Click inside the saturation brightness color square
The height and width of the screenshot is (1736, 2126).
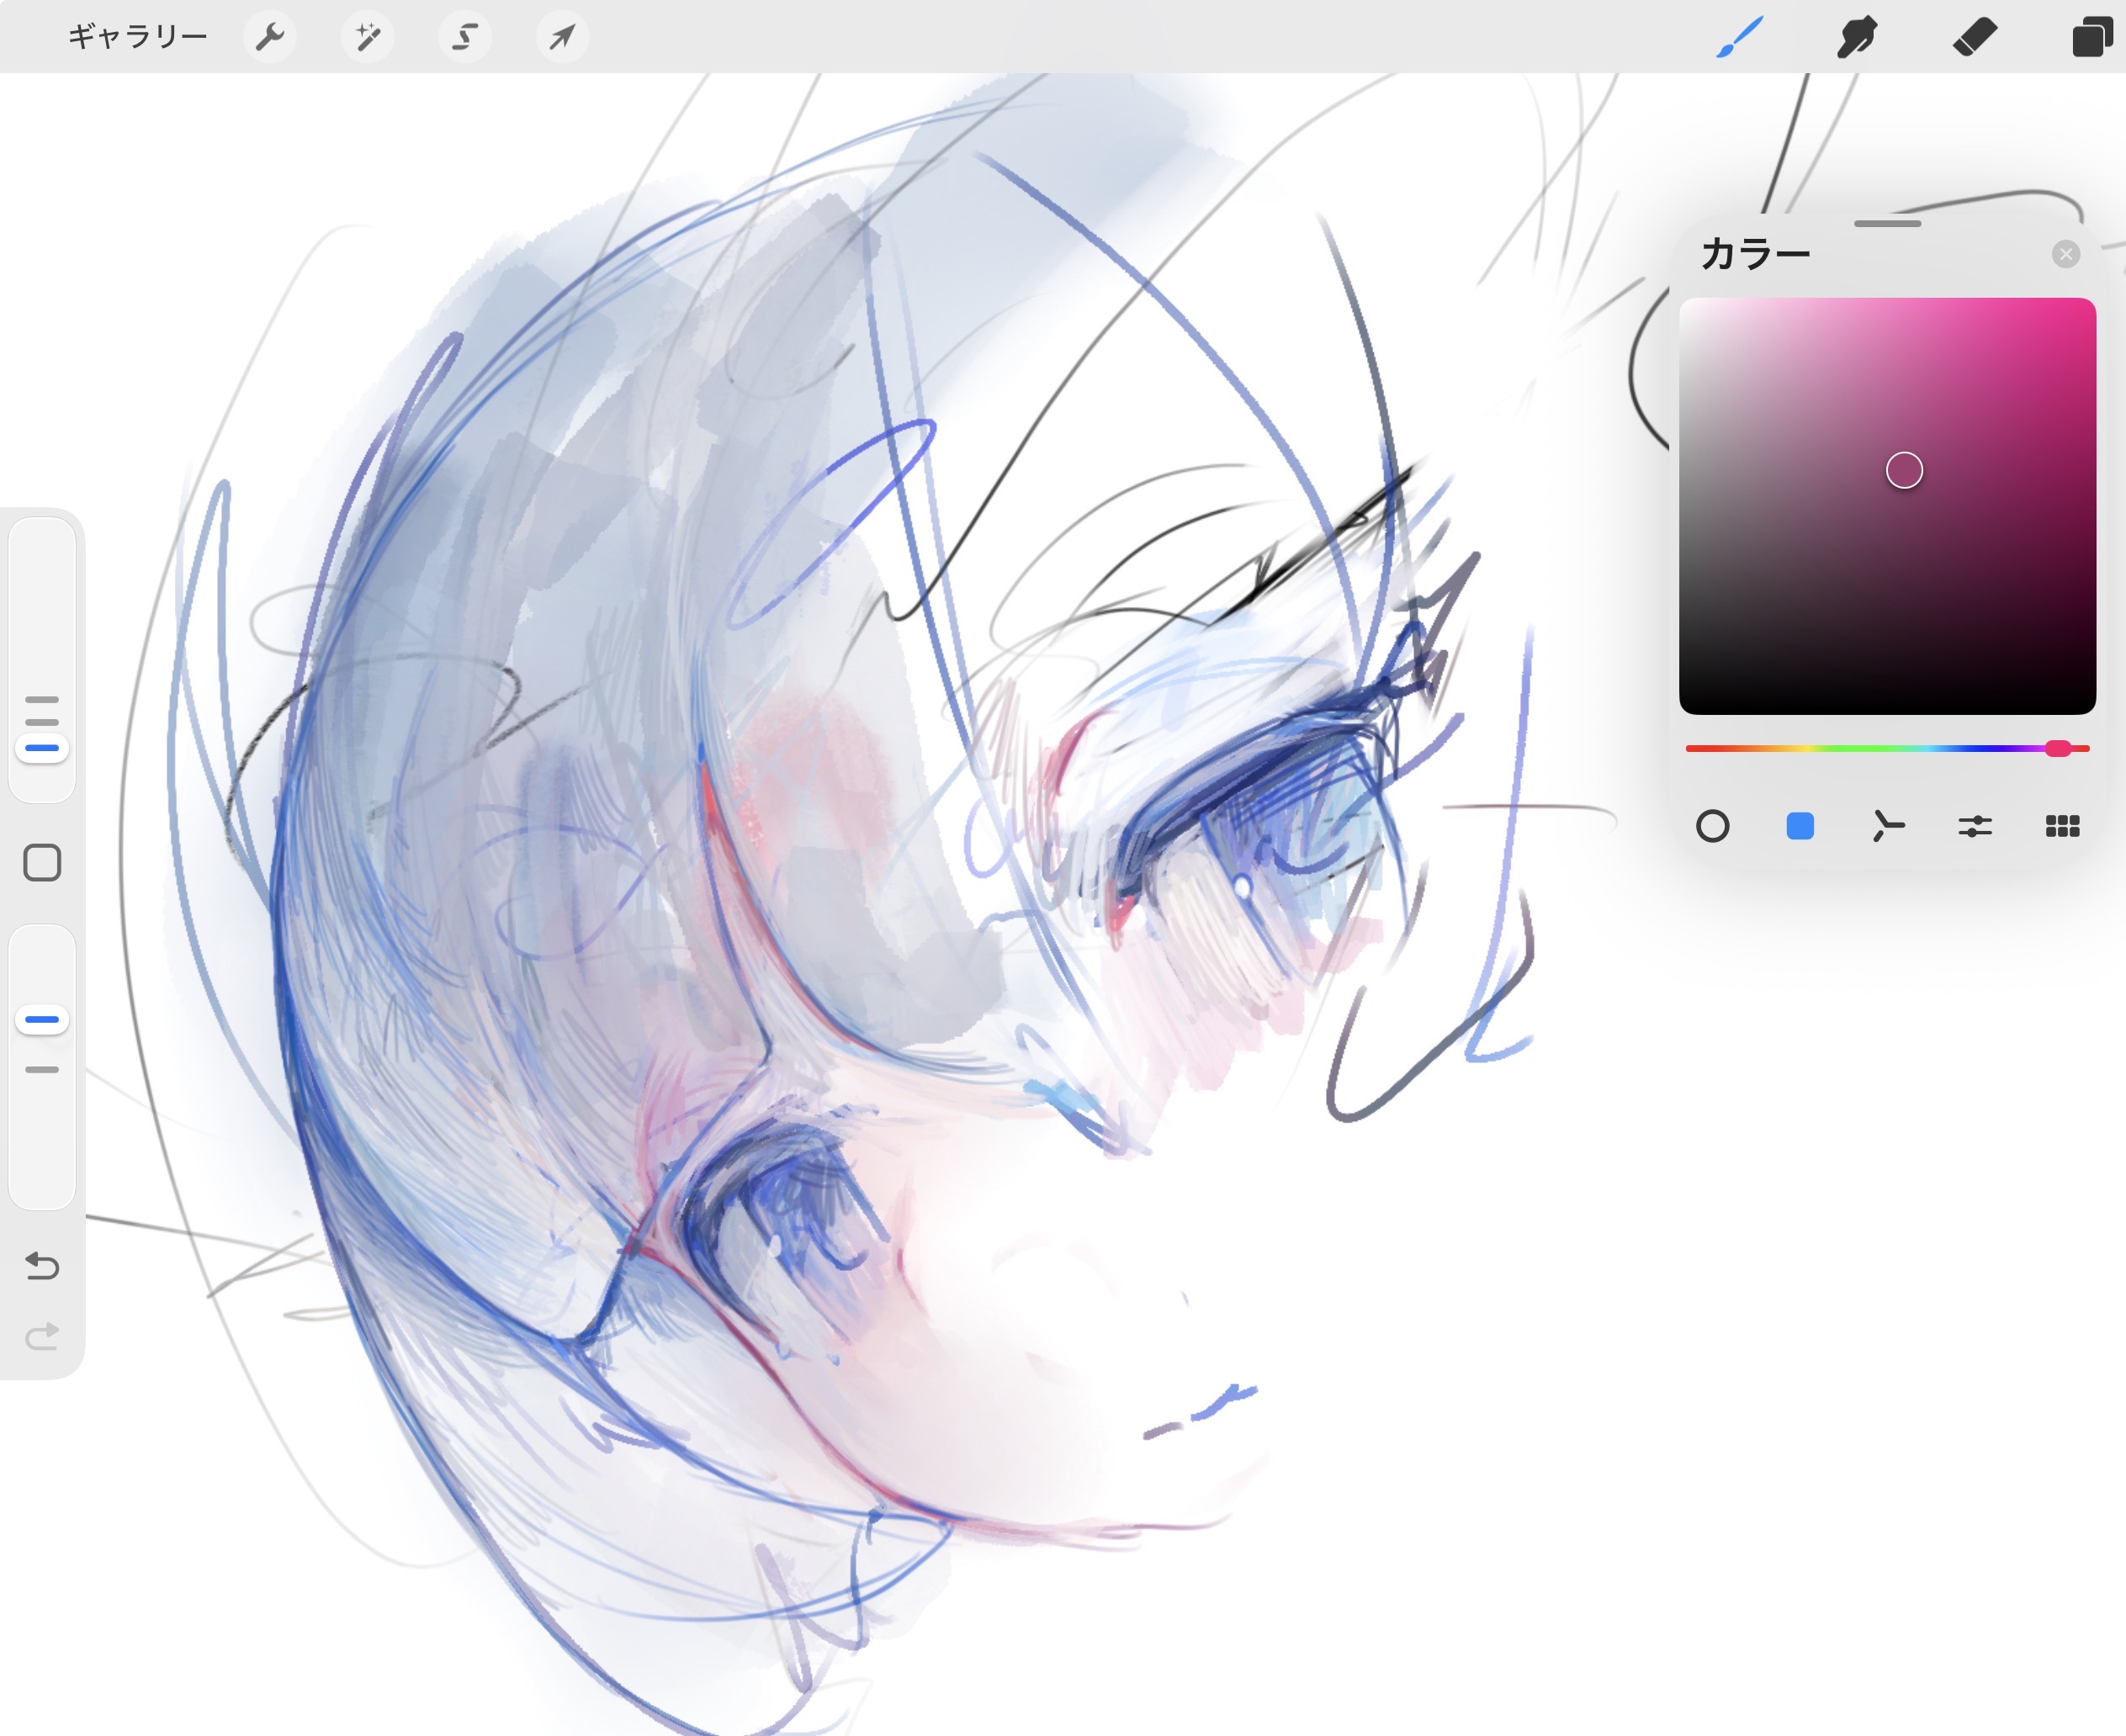pyautogui.click(x=1887, y=505)
